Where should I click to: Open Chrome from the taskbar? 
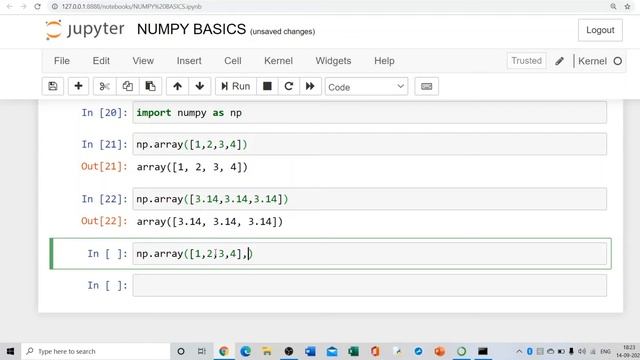[224, 351]
